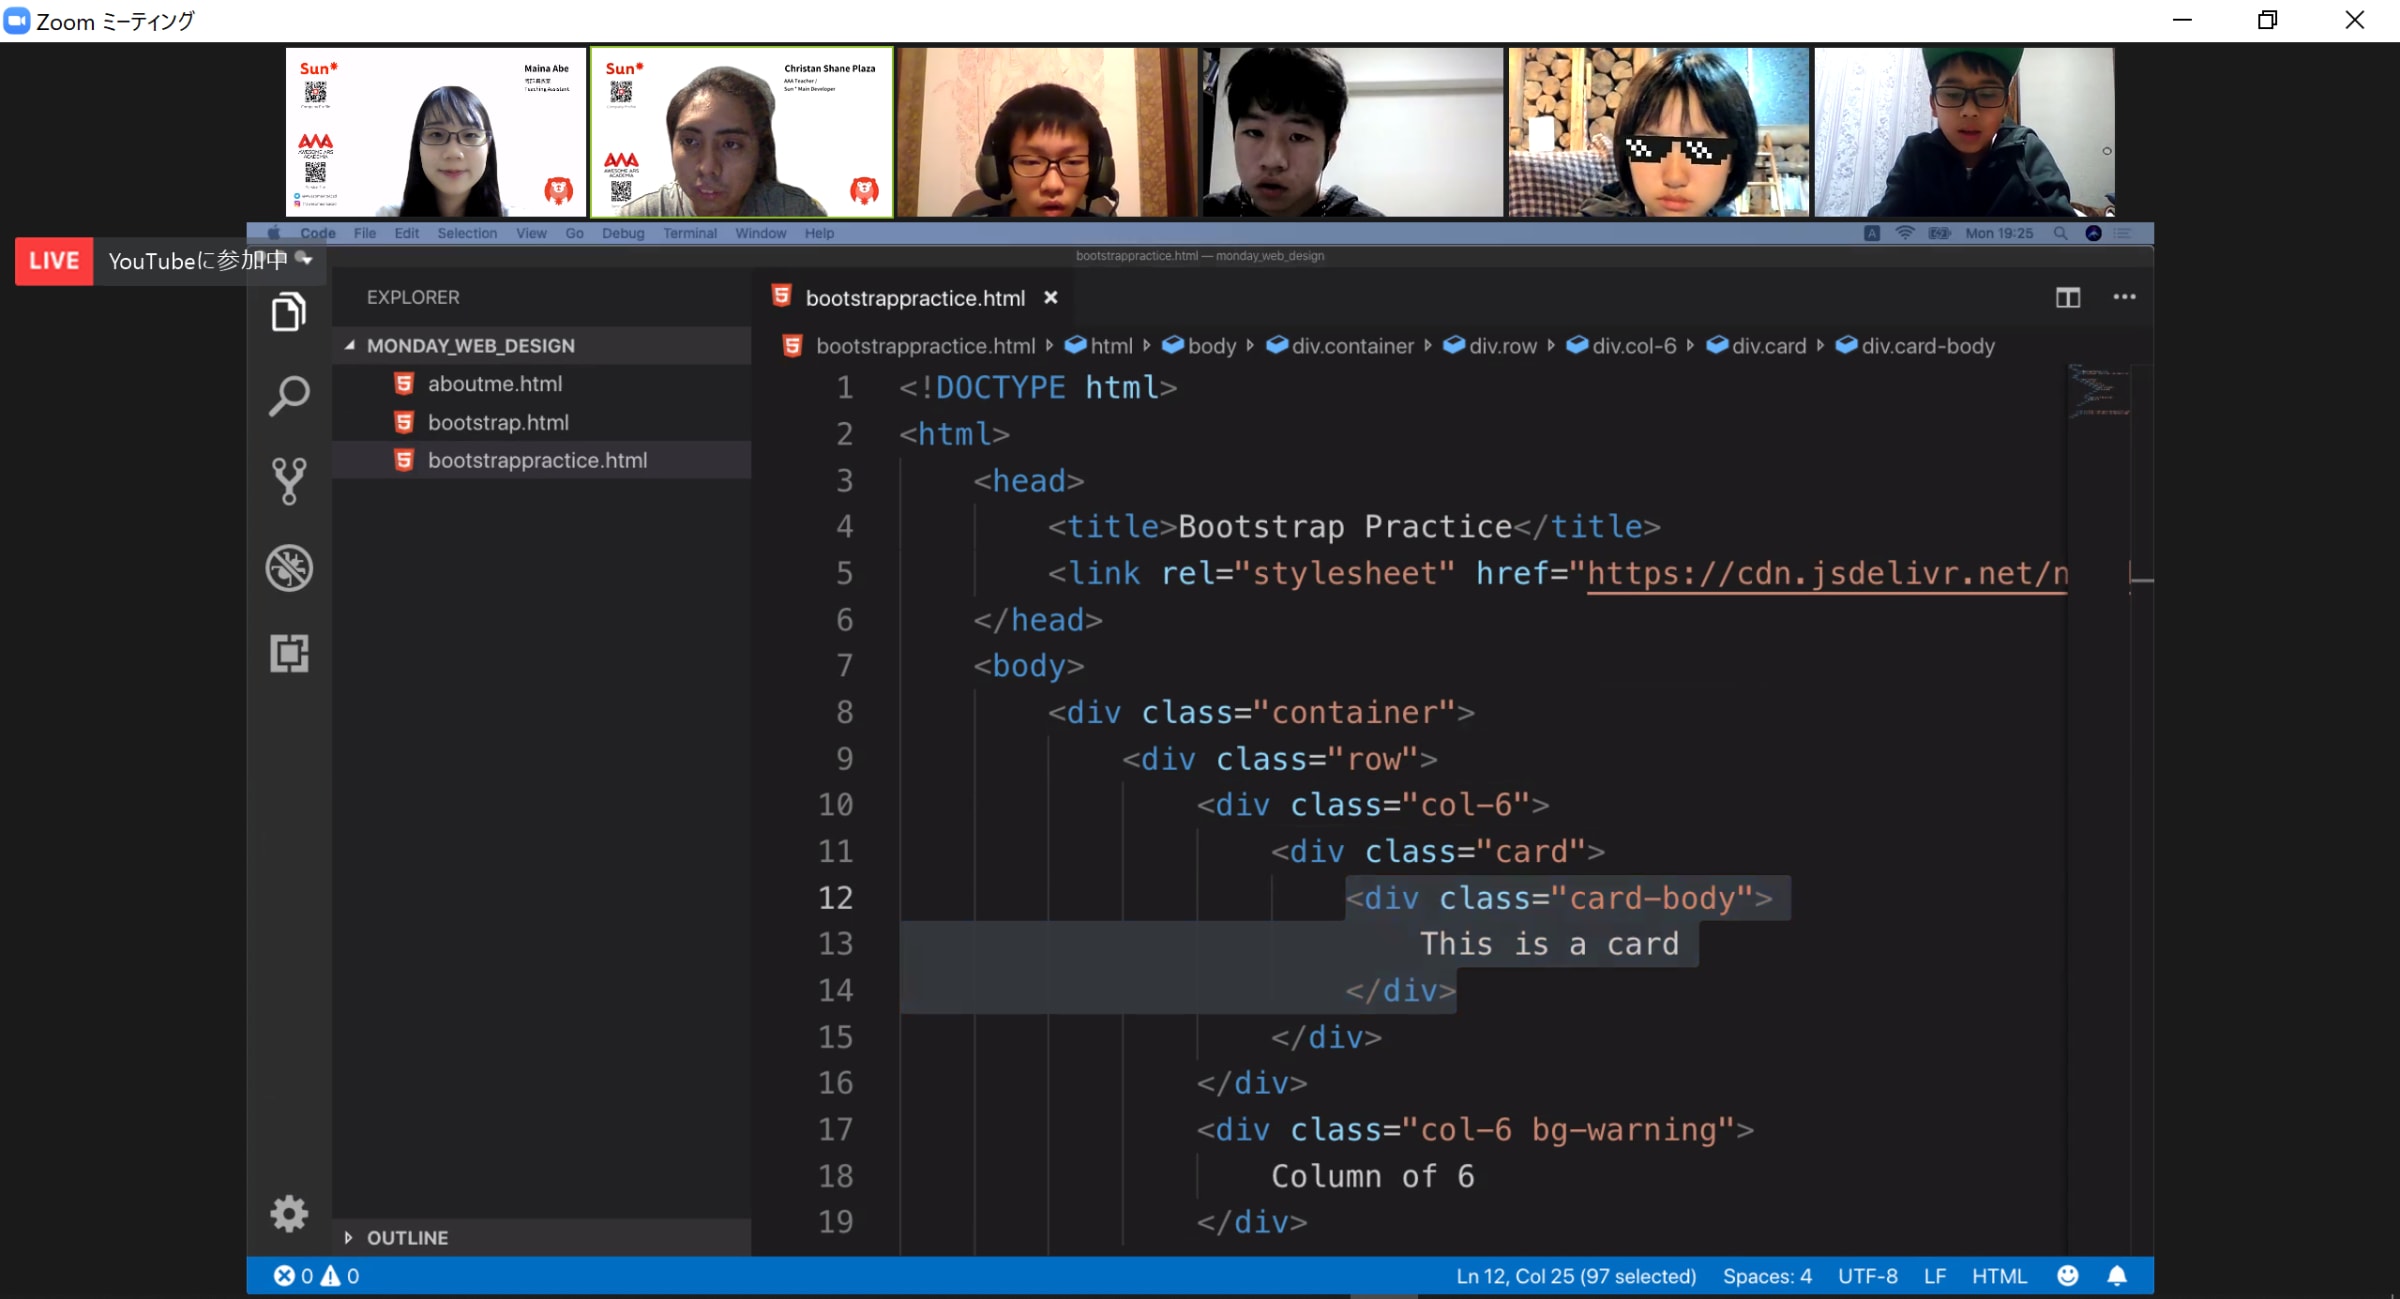Click the split editor icon

pos(2068,297)
